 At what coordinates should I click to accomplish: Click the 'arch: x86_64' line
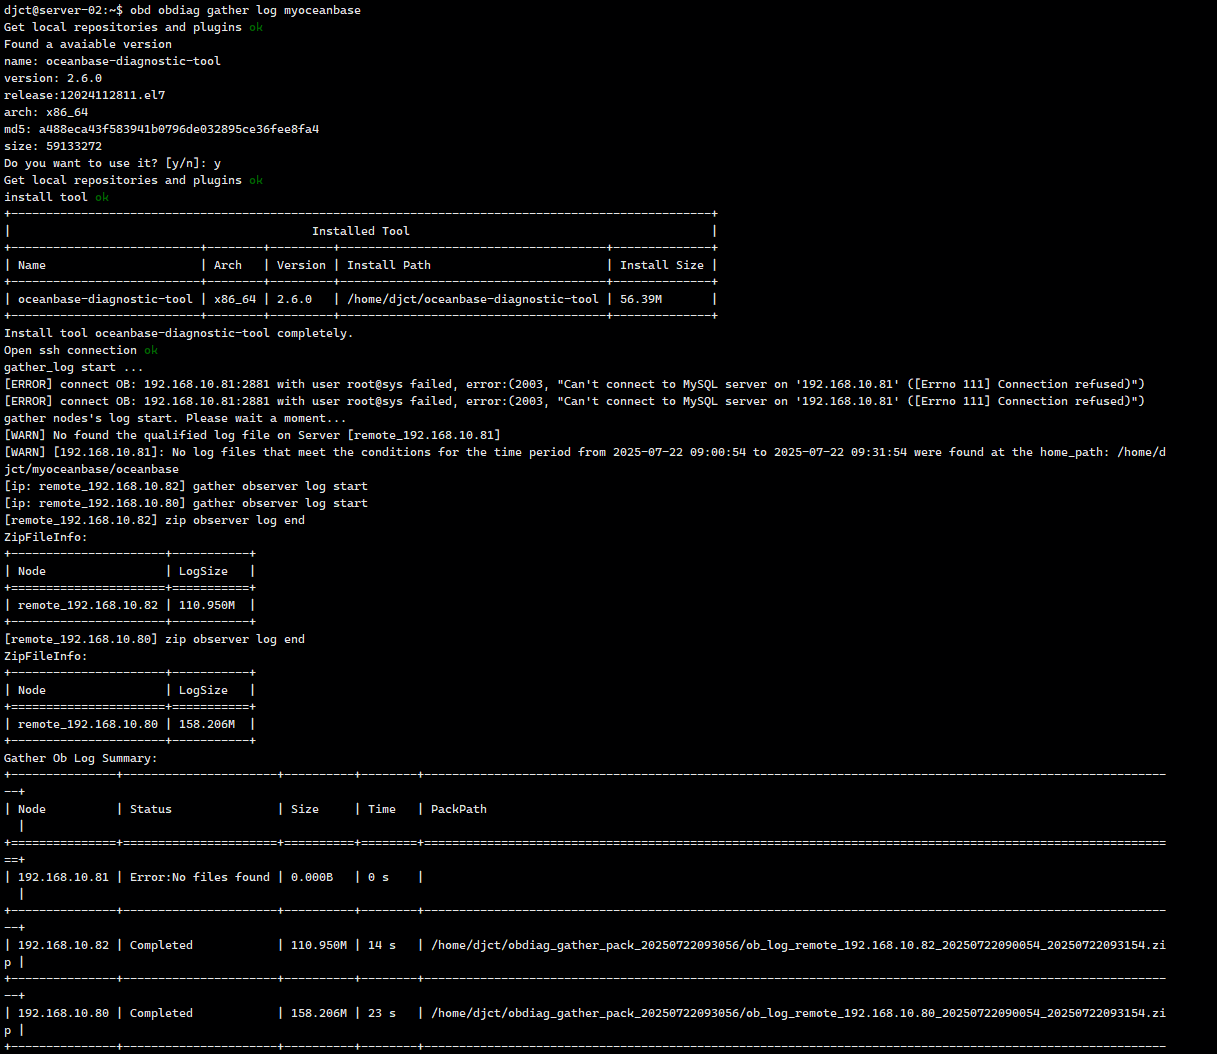46,112
